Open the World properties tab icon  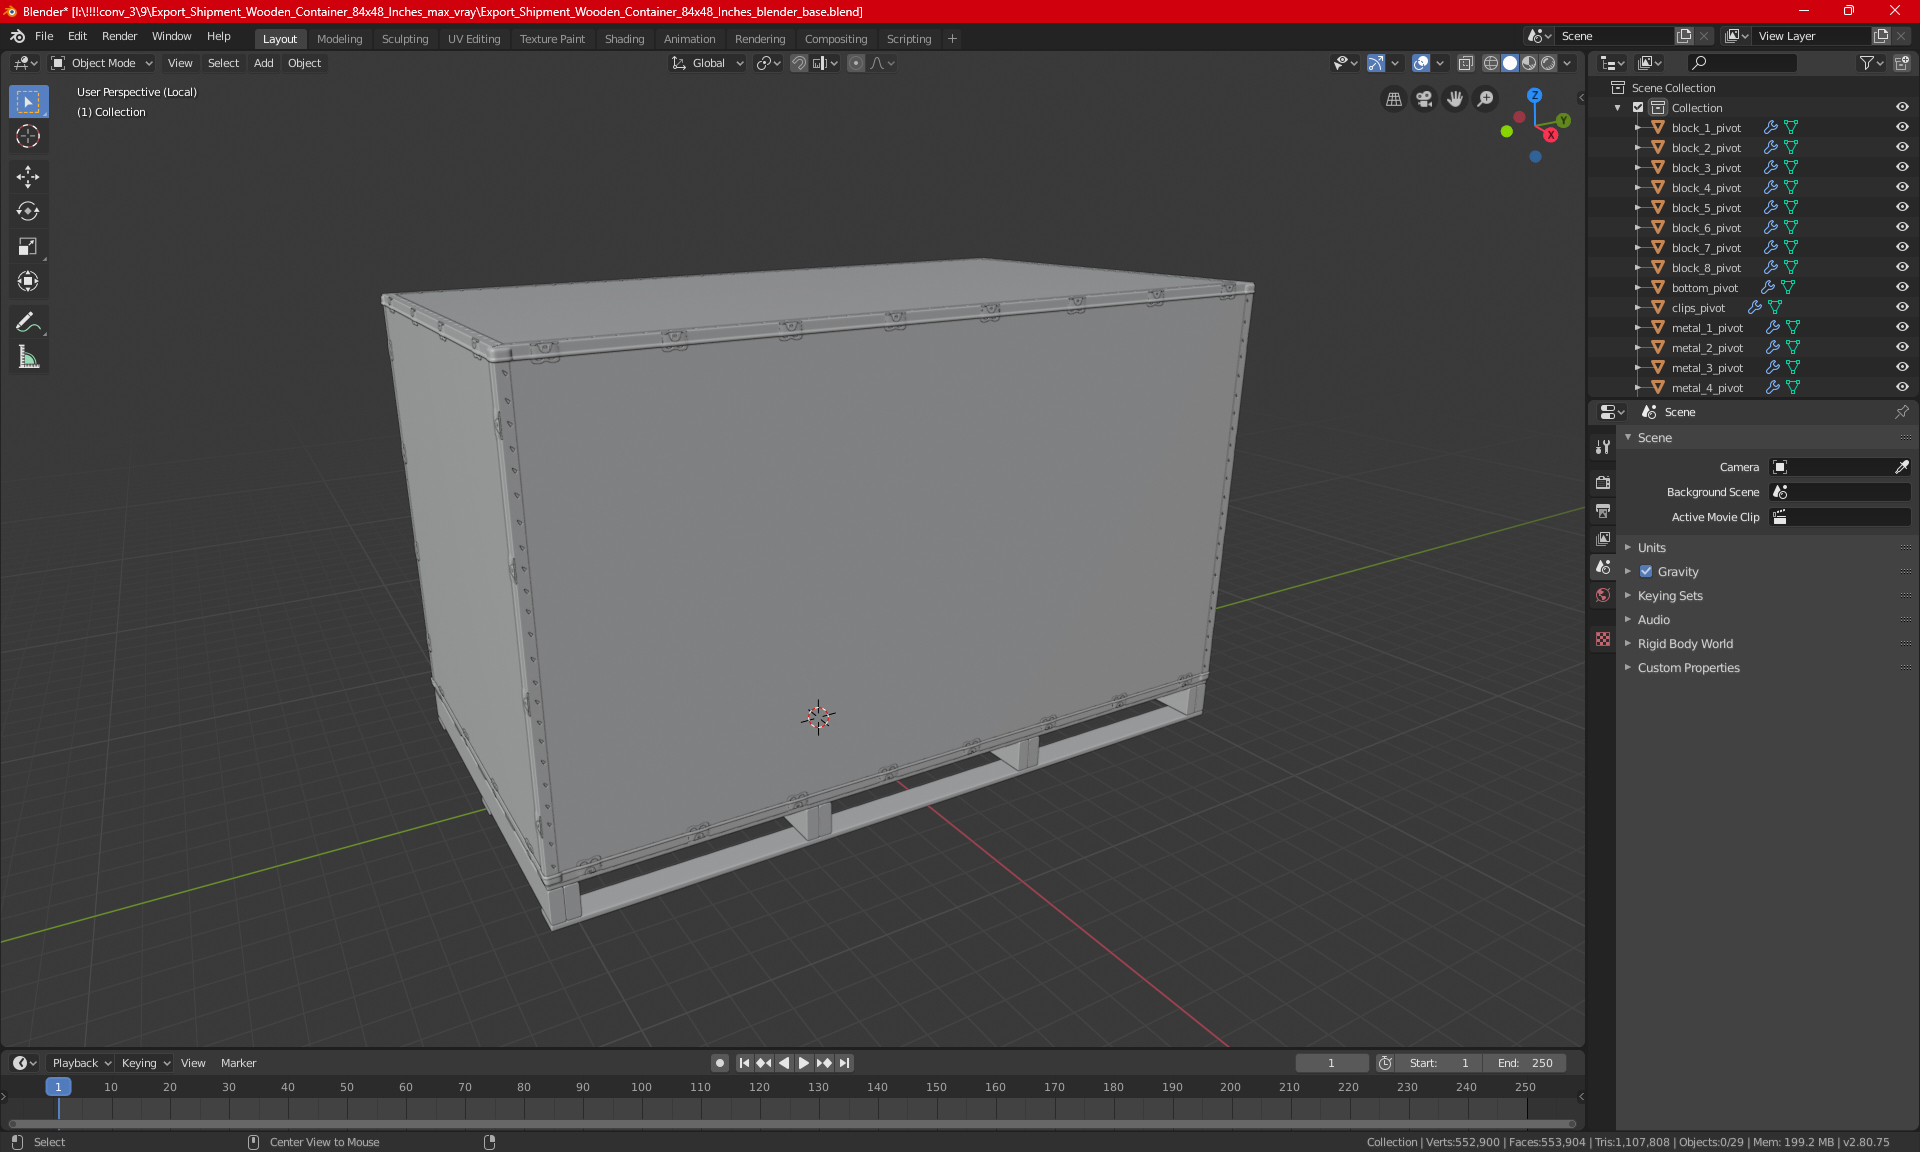[x=1603, y=595]
